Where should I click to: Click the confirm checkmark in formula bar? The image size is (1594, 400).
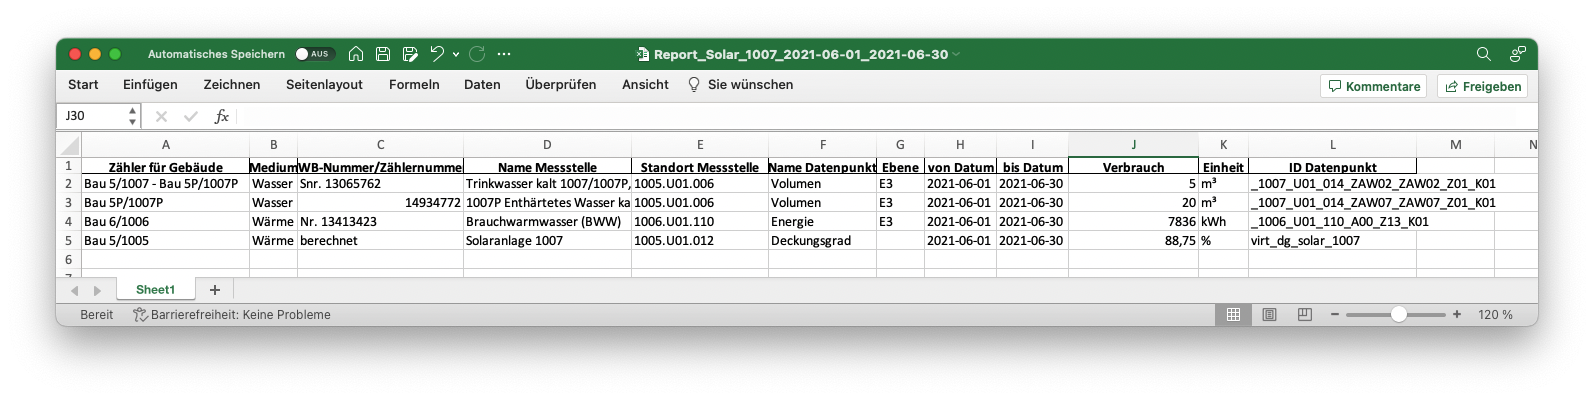(x=191, y=116)
